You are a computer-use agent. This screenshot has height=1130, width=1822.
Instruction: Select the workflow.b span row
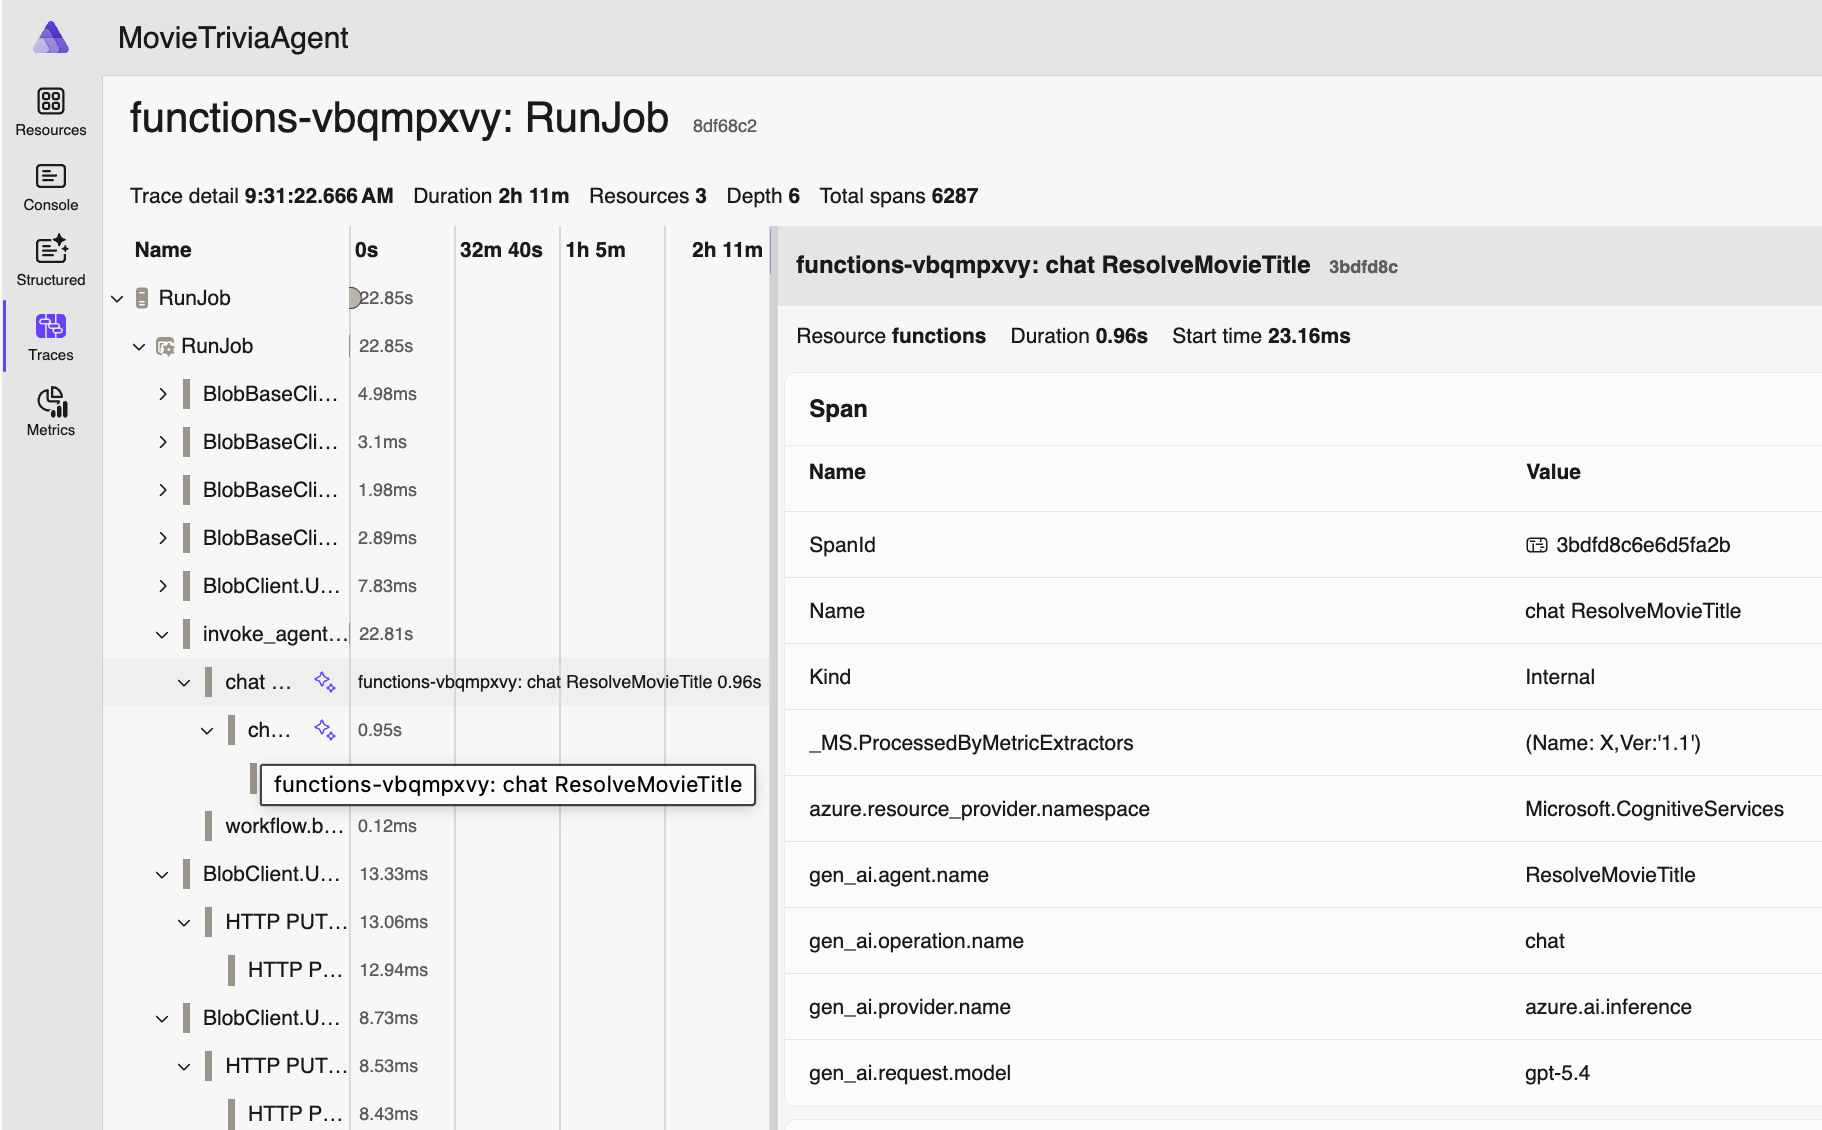tap(284, 826)
